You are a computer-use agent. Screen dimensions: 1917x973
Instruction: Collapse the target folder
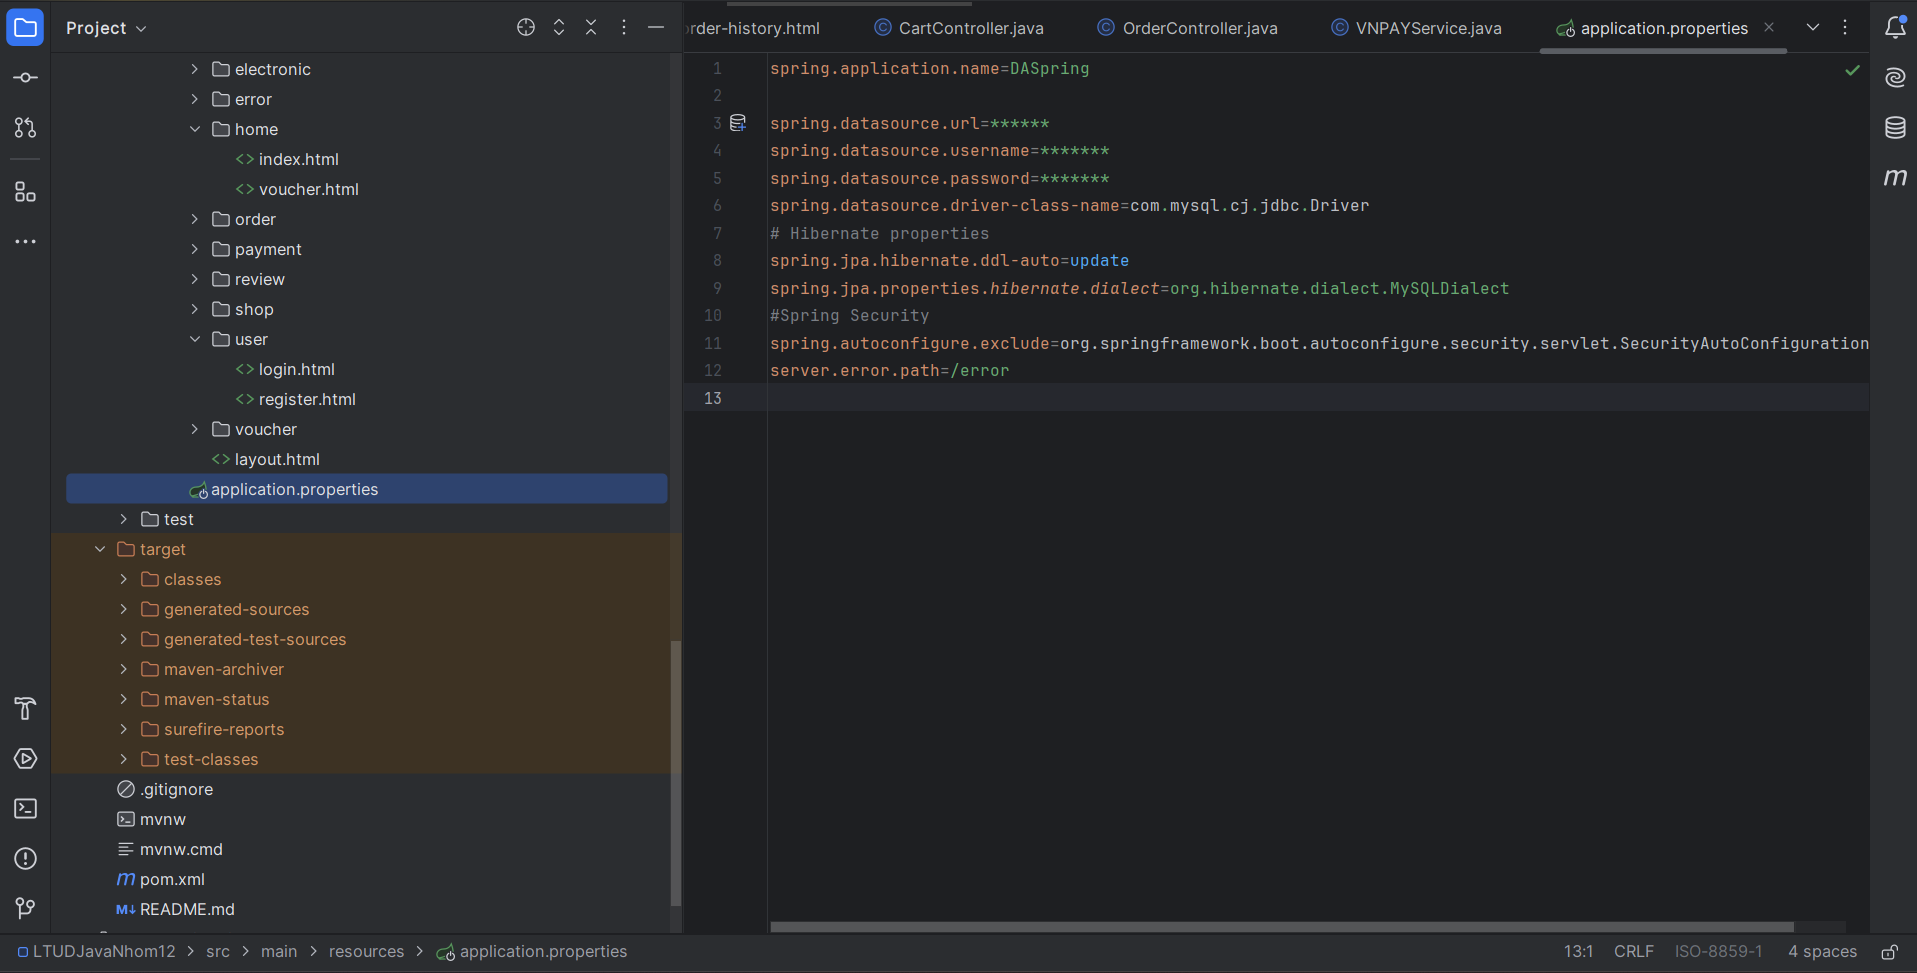pos(100,549)
